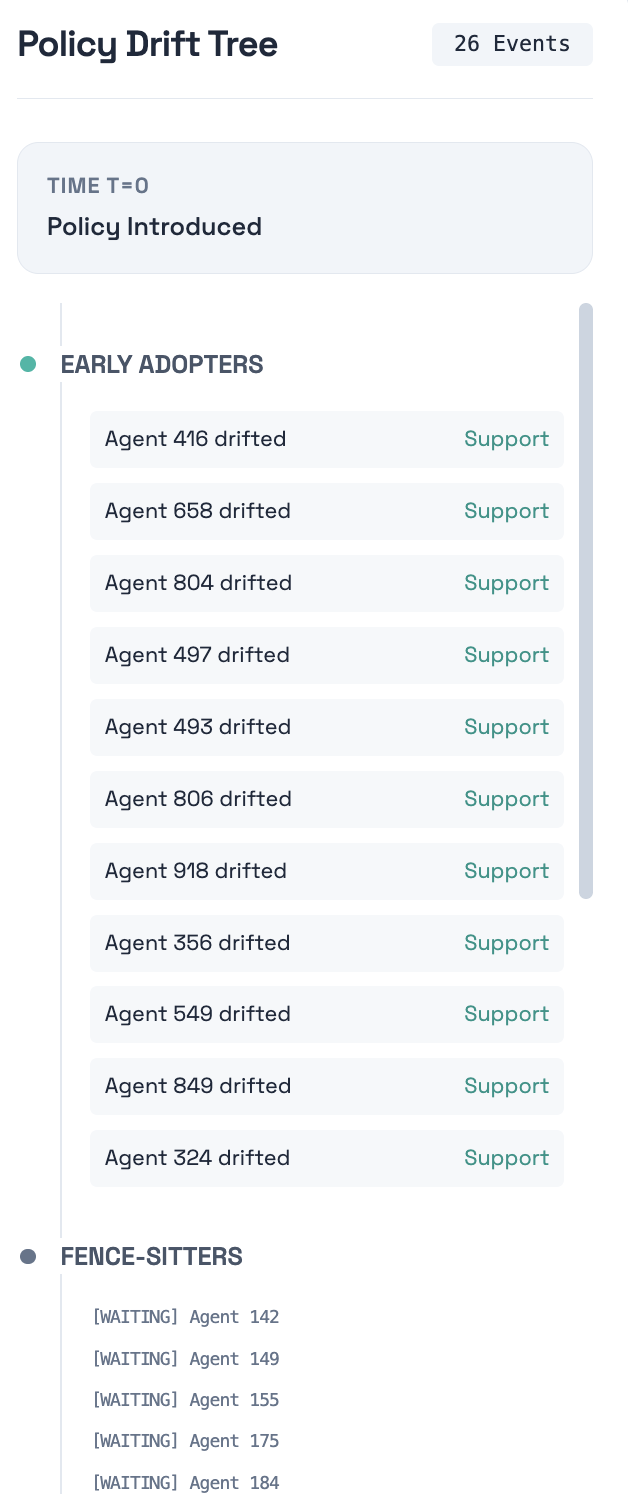This screenshot has width=628, height=1496.
Task: Click the Support label for Agent 493
Action: tap(506, 727)
